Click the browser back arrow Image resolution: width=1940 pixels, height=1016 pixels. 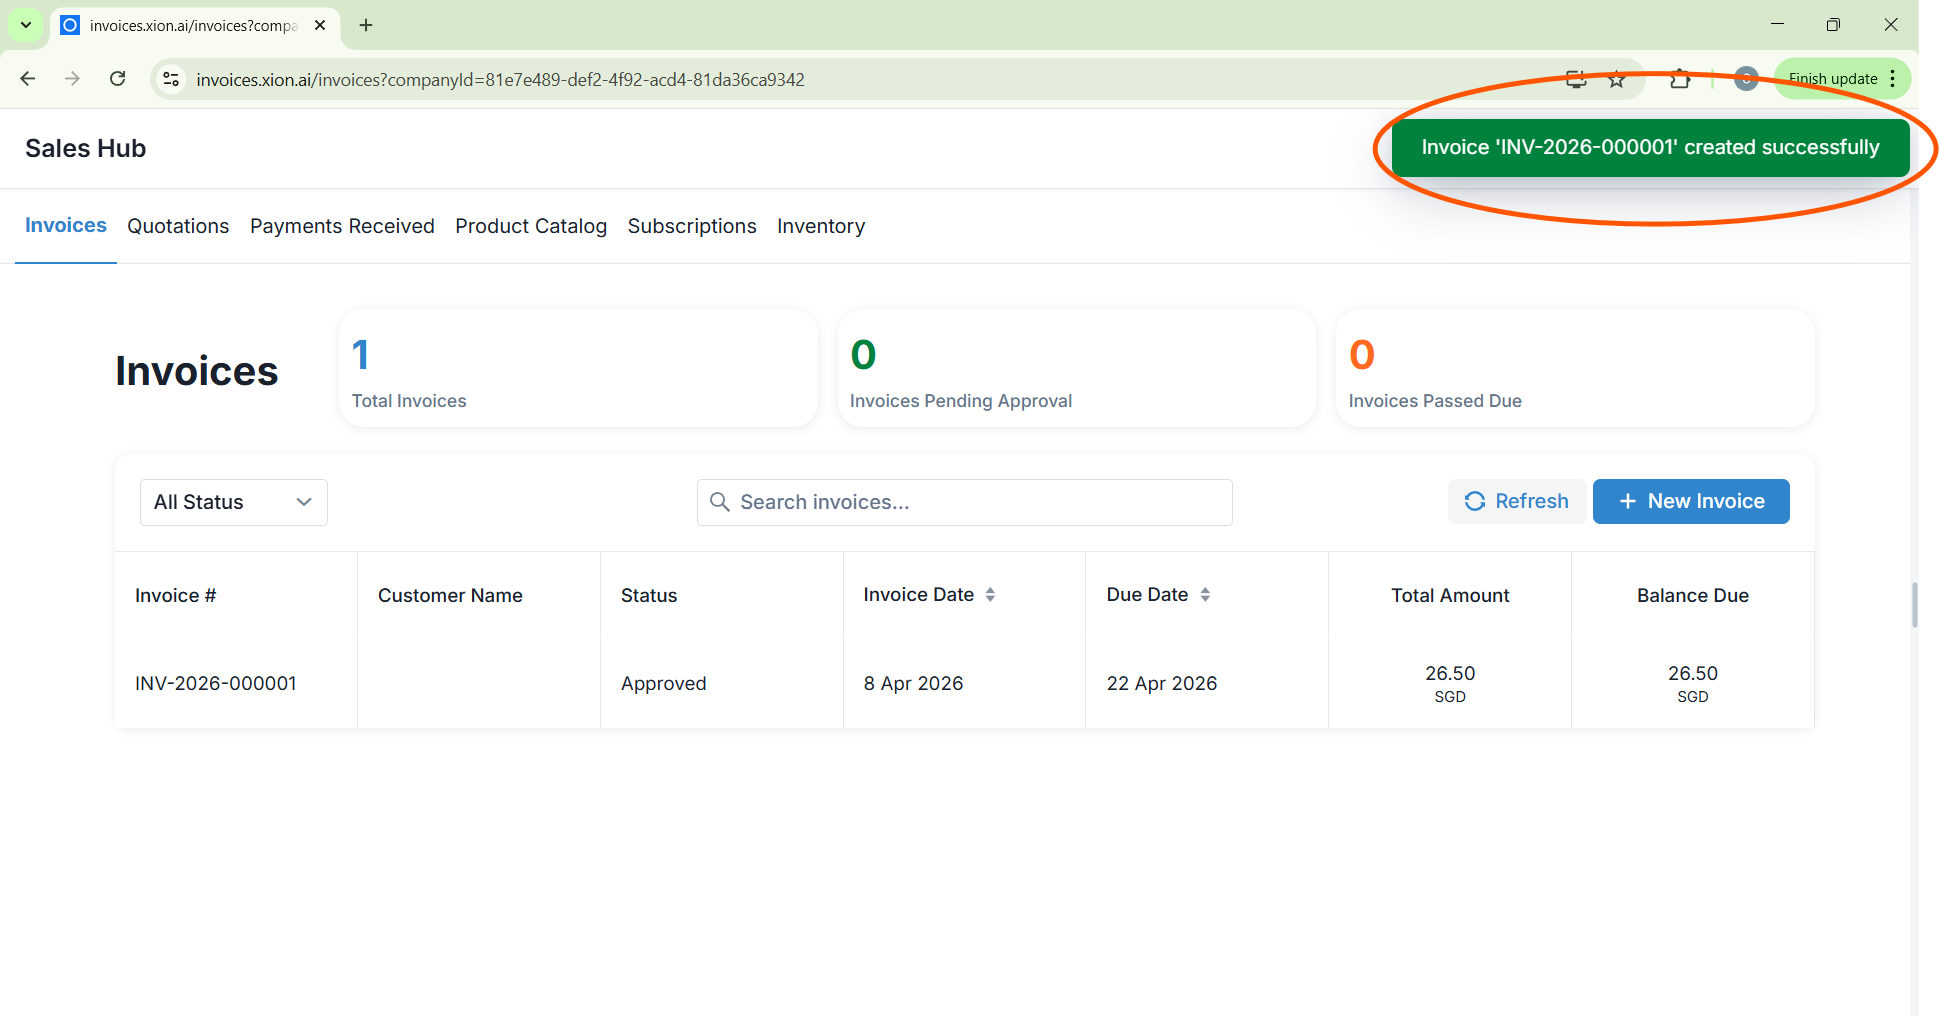coord(28,79)
